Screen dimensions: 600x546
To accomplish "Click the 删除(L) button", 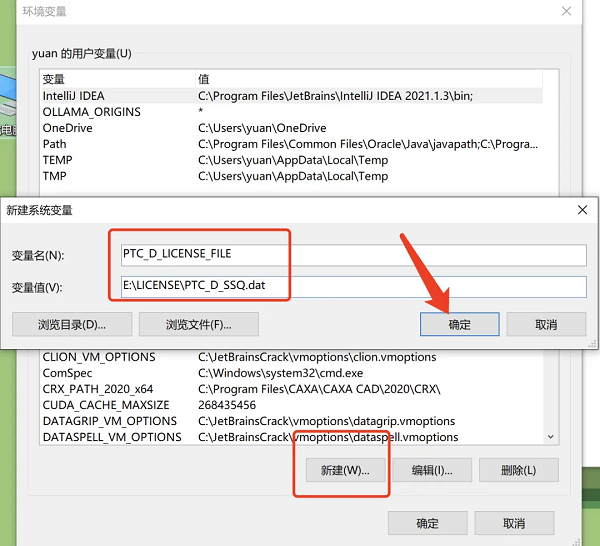I will click(x=517, y=470).
